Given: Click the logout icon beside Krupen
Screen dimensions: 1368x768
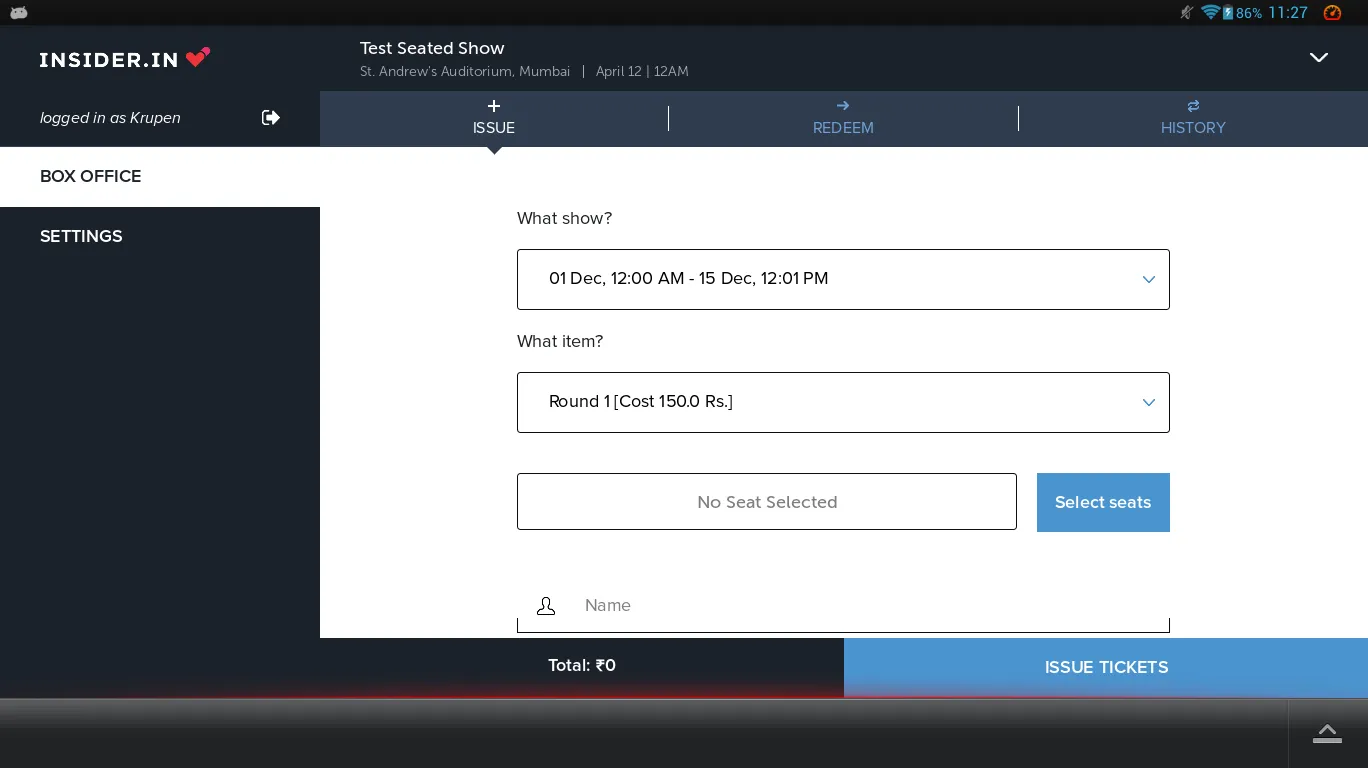Looking at the screenshot, I should (x=270, y=118).
